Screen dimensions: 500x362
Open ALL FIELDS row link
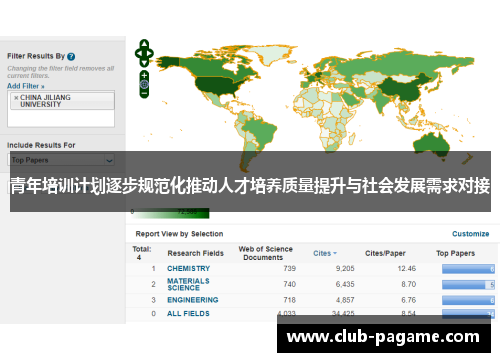(x=188, y=313)
